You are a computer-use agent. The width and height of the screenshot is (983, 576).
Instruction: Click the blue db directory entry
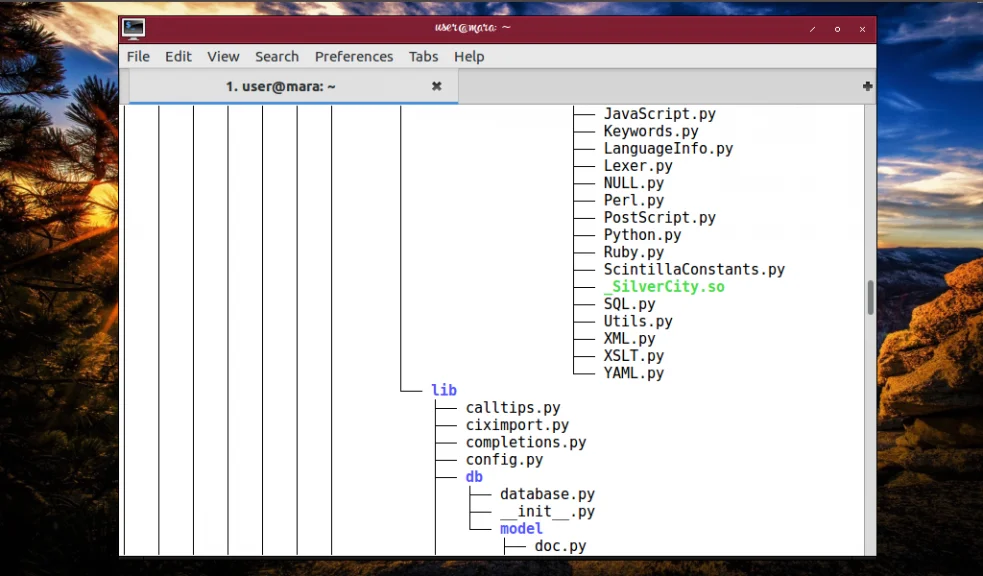pyautogui.click(x=474, y=477)
